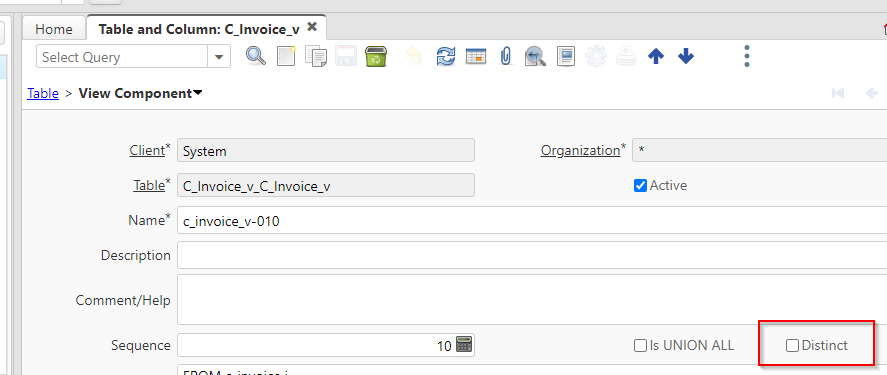Focus the Select Query text box
Image resolution: width=887 pixels, height=375 pixels.
coord(123,57)
